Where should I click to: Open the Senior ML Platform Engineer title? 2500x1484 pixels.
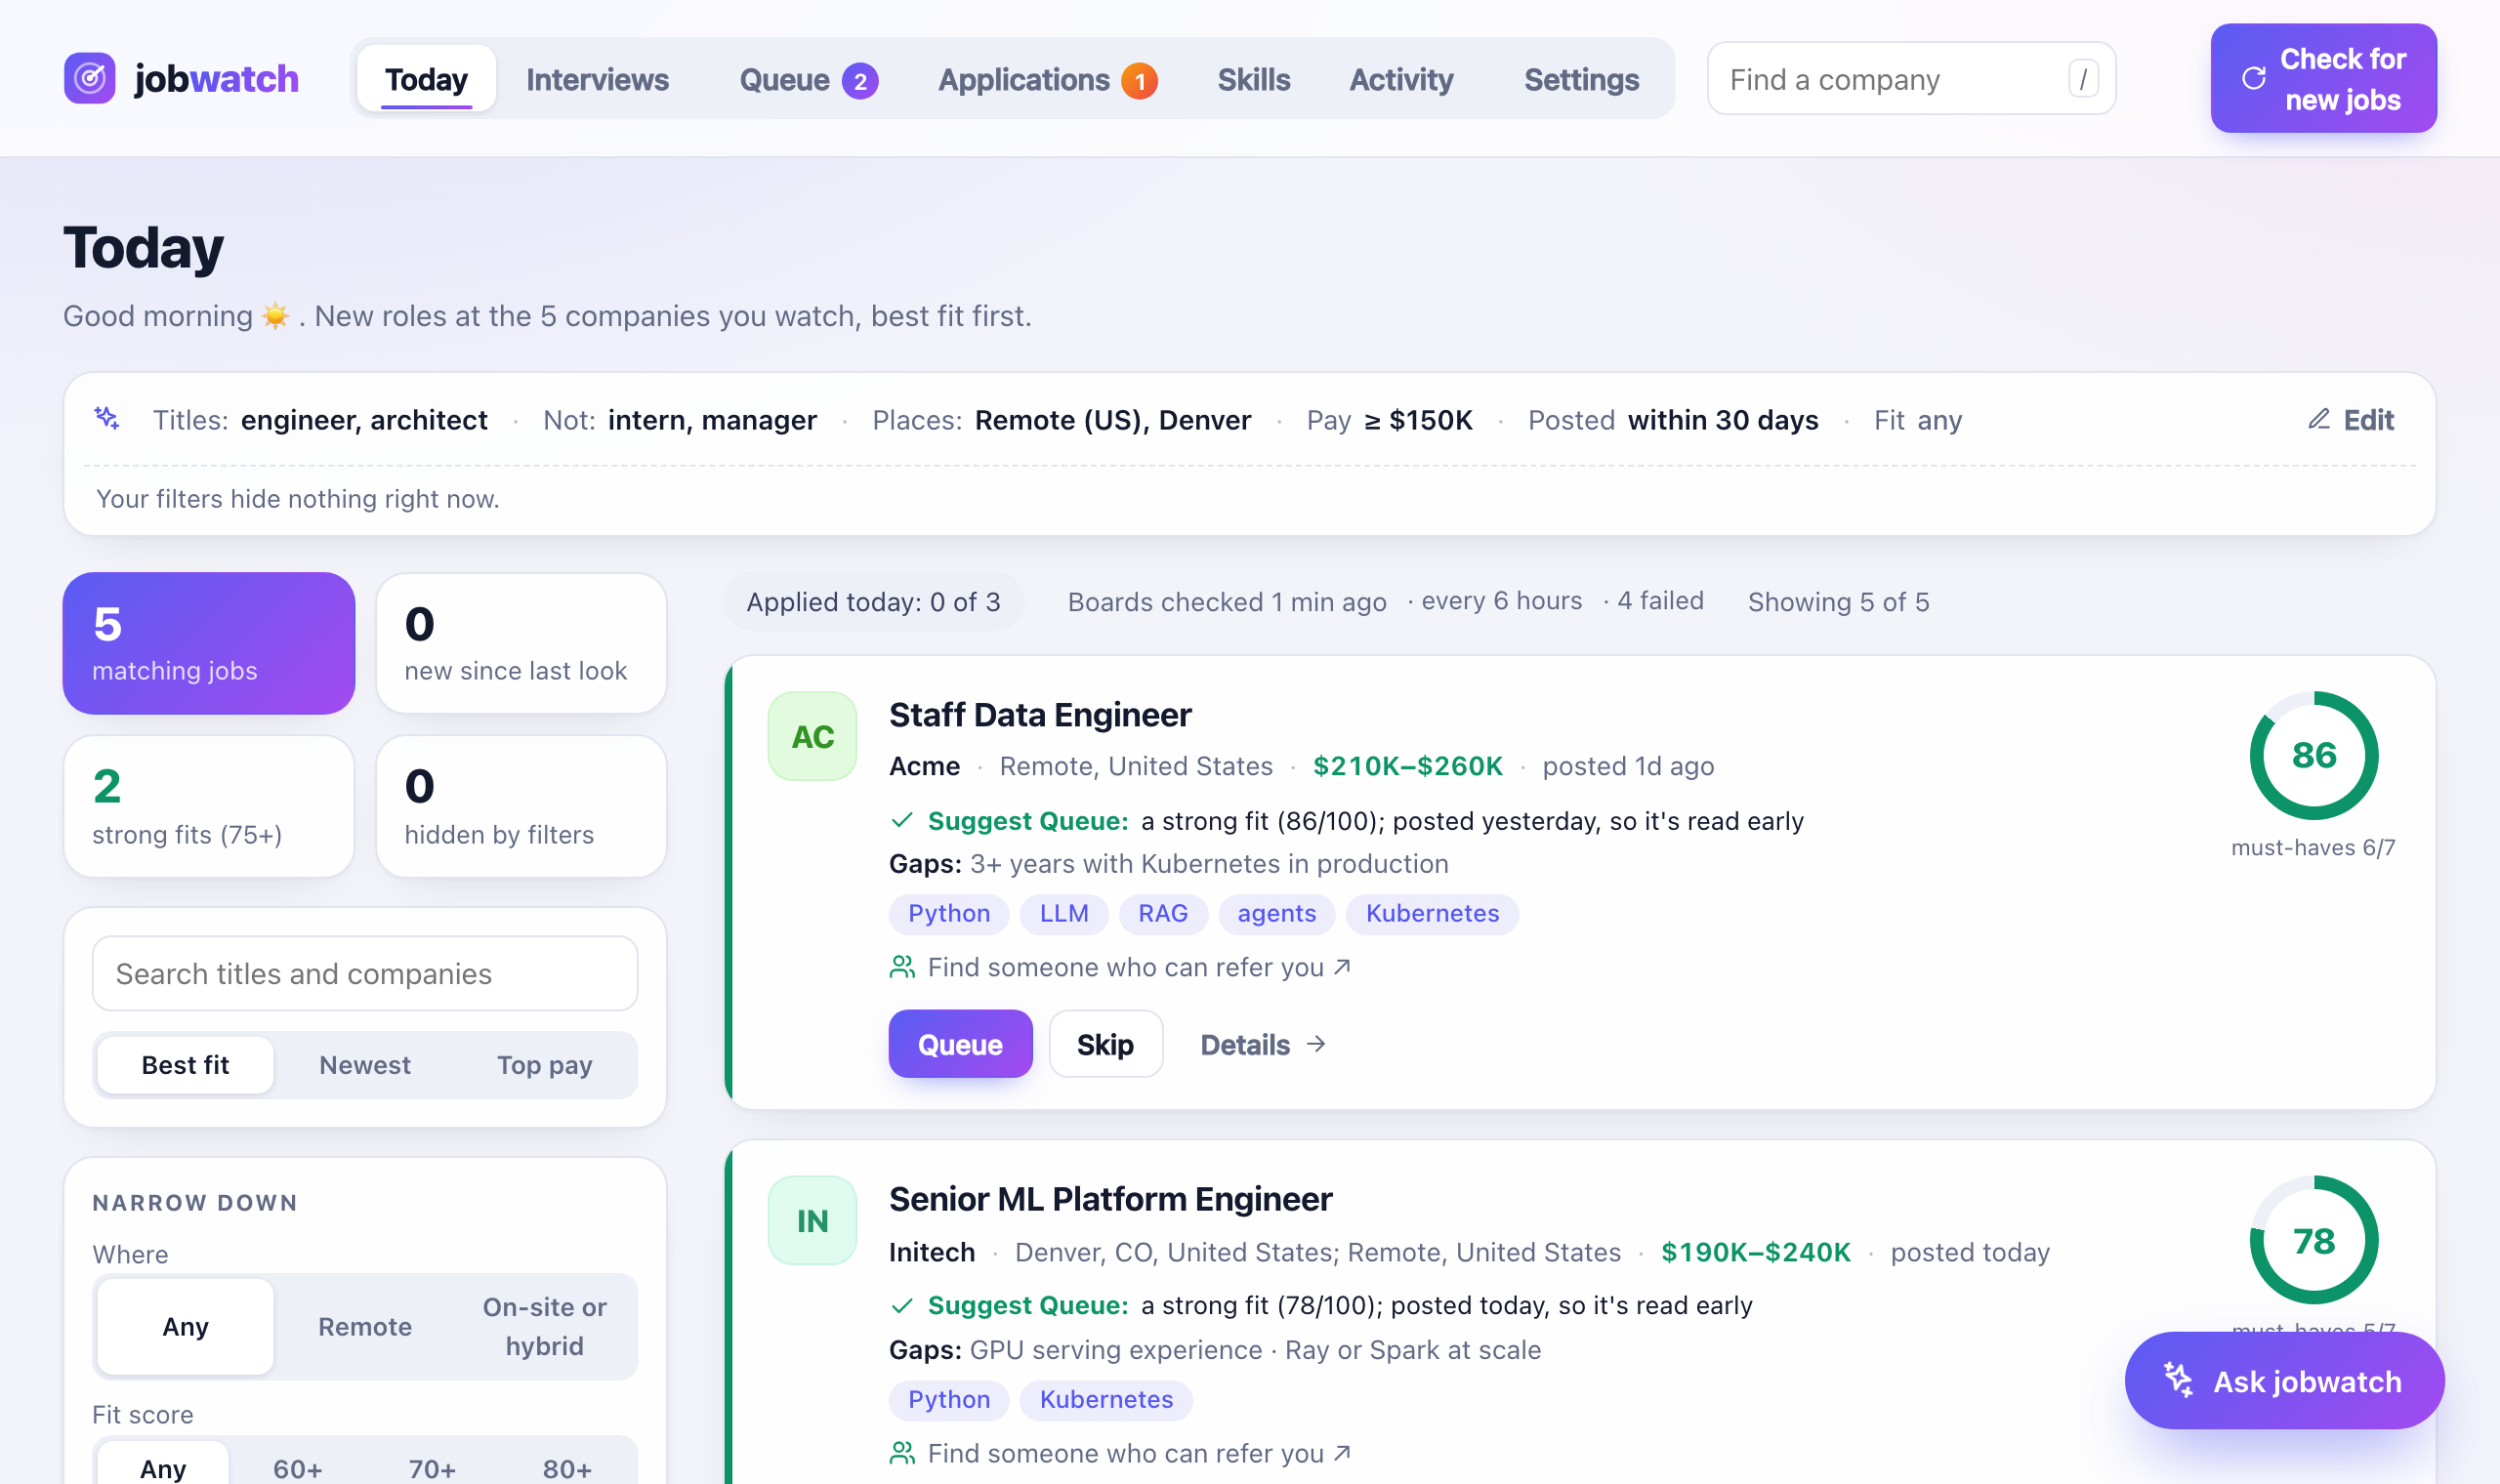click(1110, 1199)
